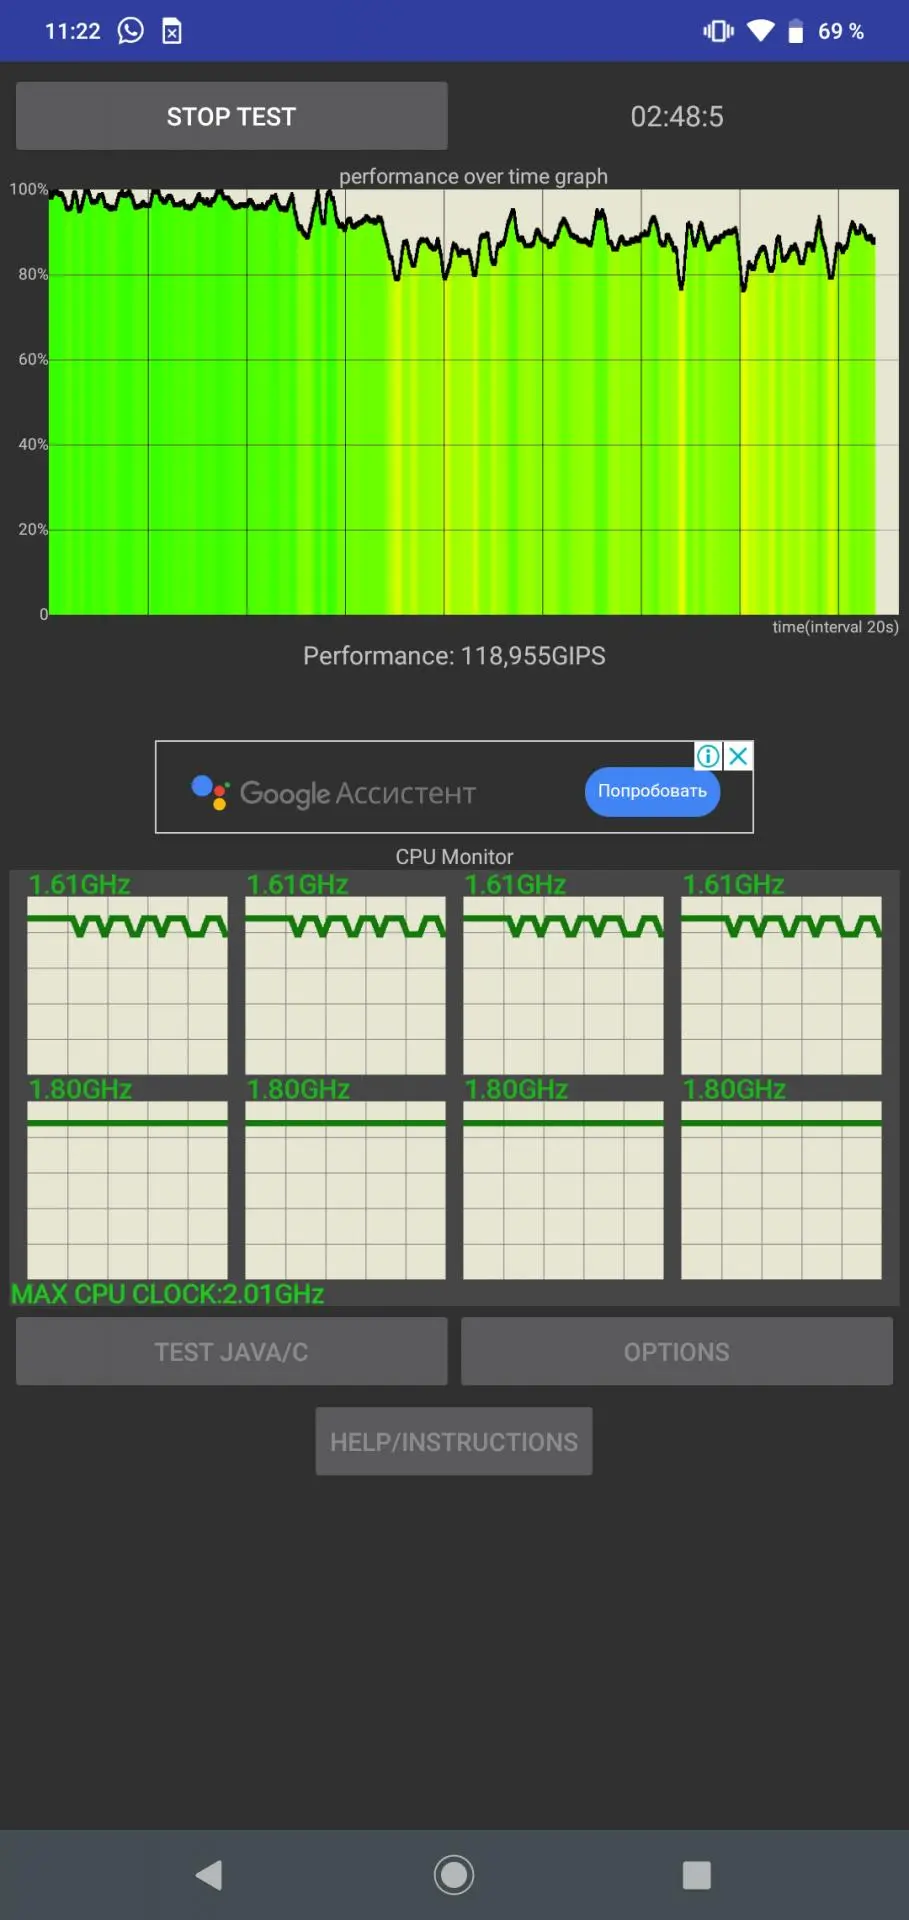Tap the vibrate mode status icon
Screen dimensions: 909x1920
[x=718, y=31]
